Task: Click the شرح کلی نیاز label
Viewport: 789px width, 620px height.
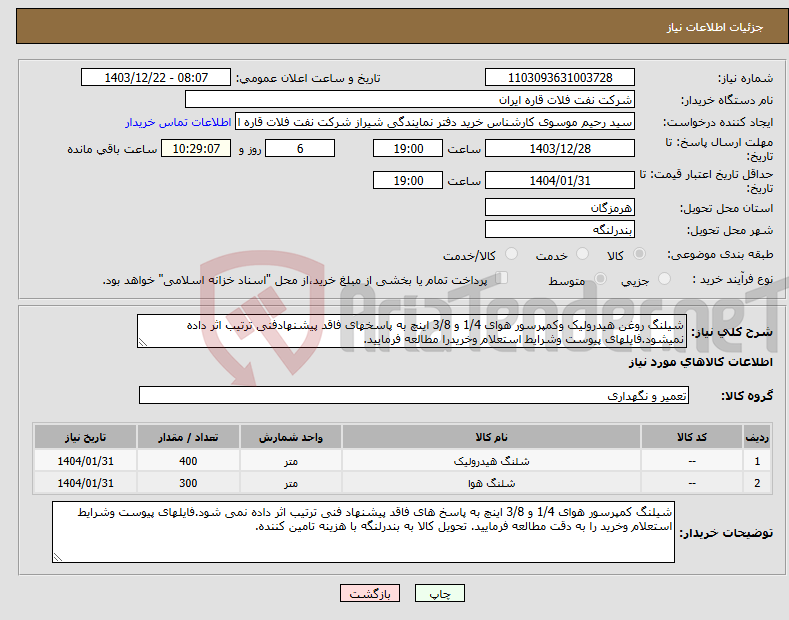Action: [732, 332]
